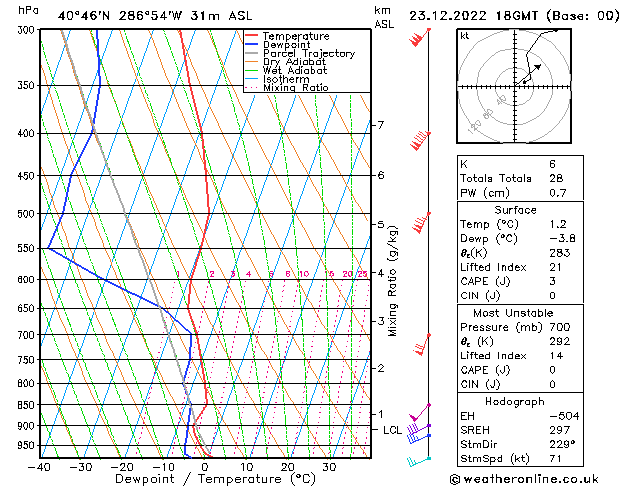Click the gray Parcel Trajectory legend line
Image resolution: width=629 pixels, height=486 pixels.
coord(252,53)
